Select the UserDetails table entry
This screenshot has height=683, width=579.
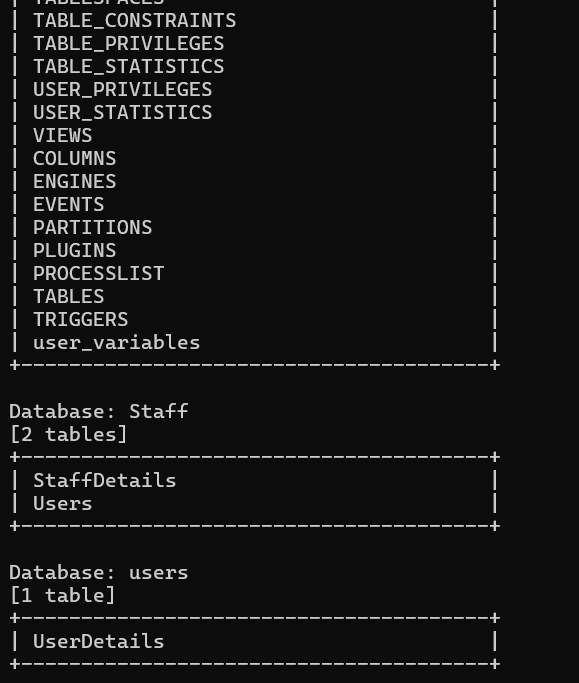pos(98,642)
